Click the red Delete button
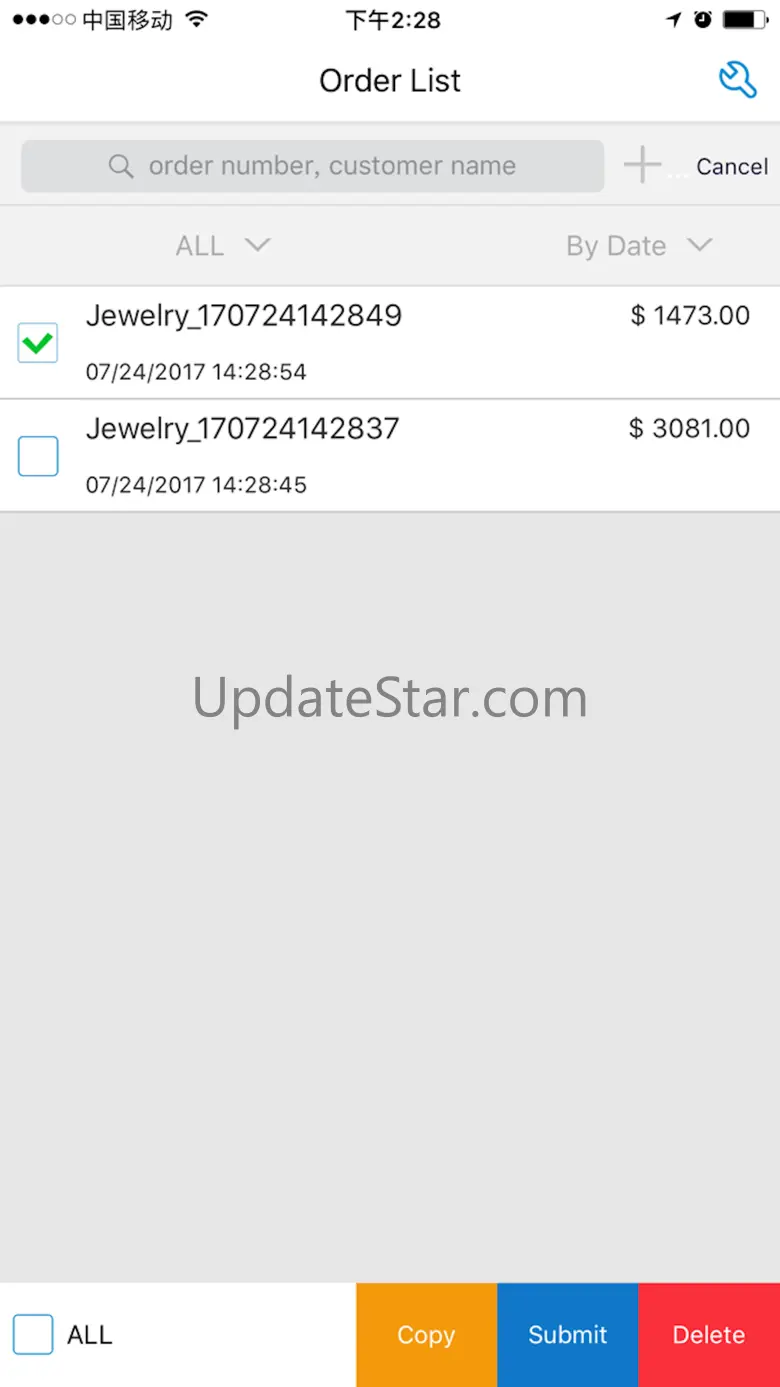Image resolution: width=780 pixels, height=1387 pixels. coord(709,1335)
